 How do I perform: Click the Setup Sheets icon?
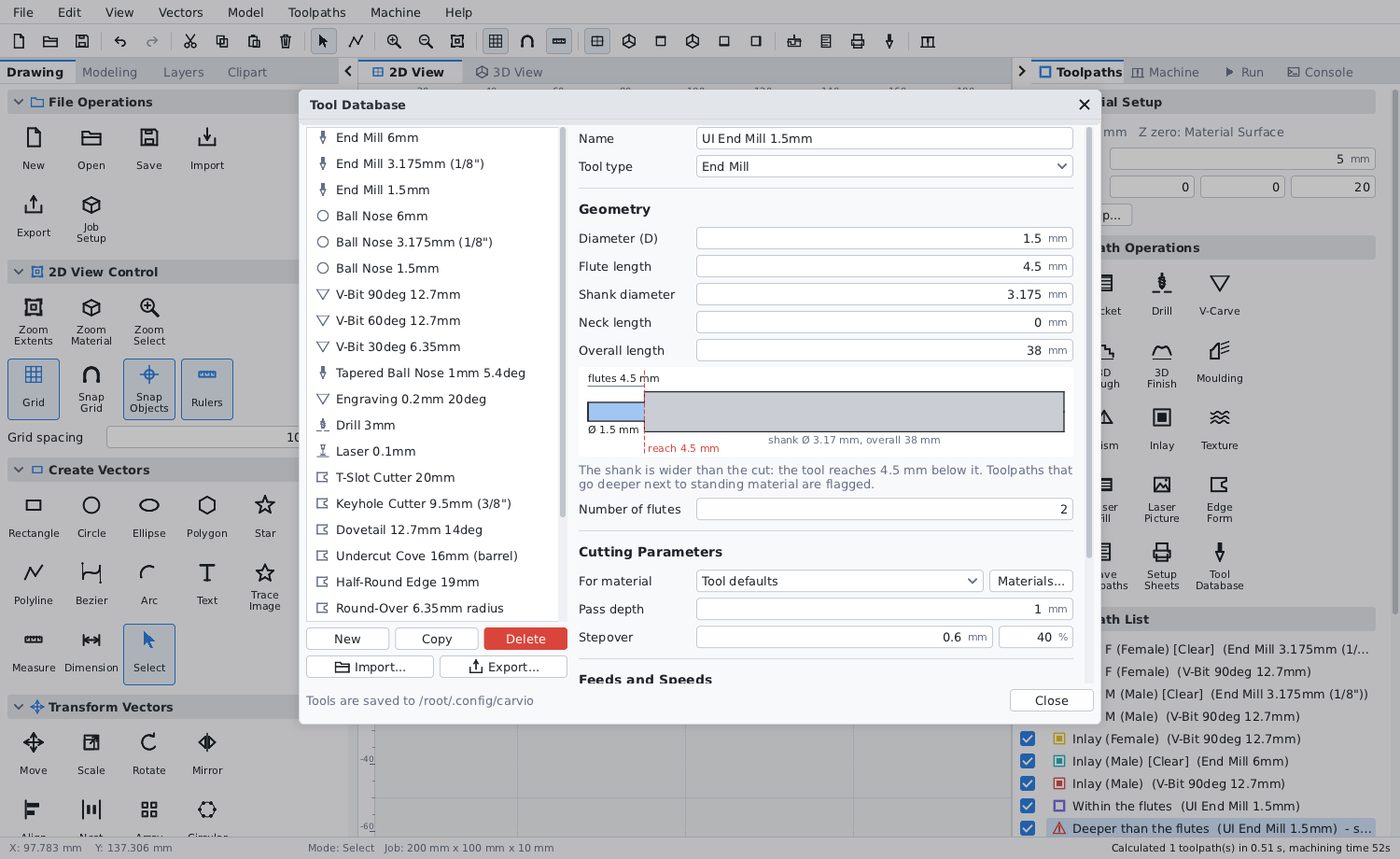[1161, 564]
